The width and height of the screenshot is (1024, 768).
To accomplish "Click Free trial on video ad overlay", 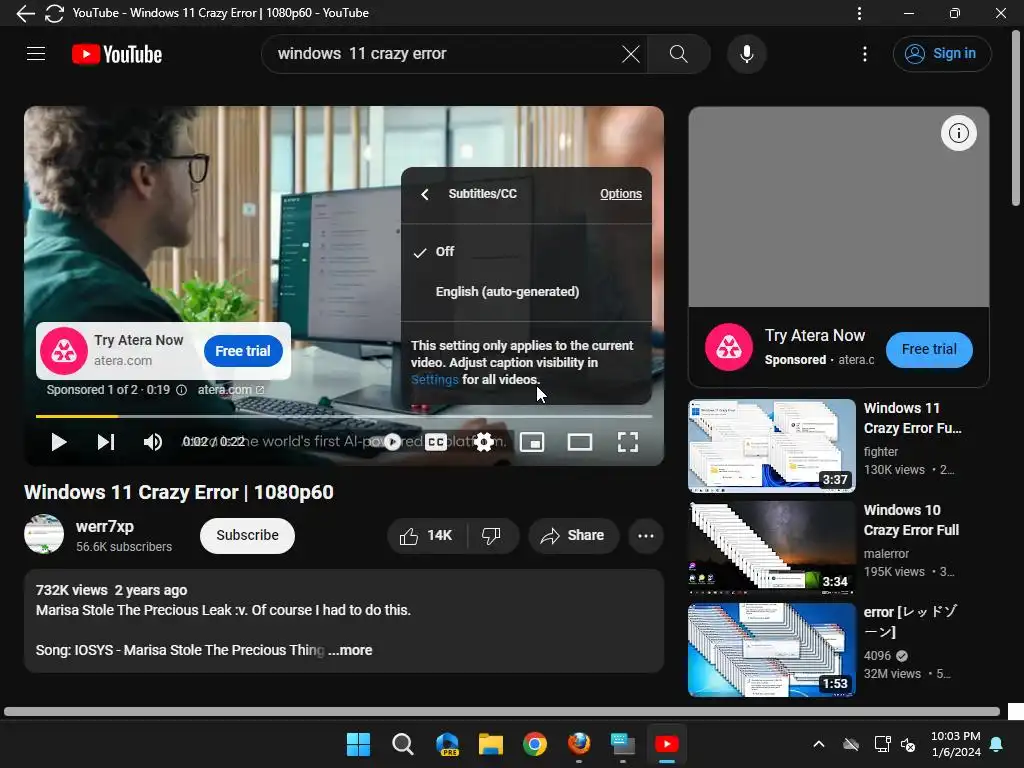I will (x=243, y=351).
